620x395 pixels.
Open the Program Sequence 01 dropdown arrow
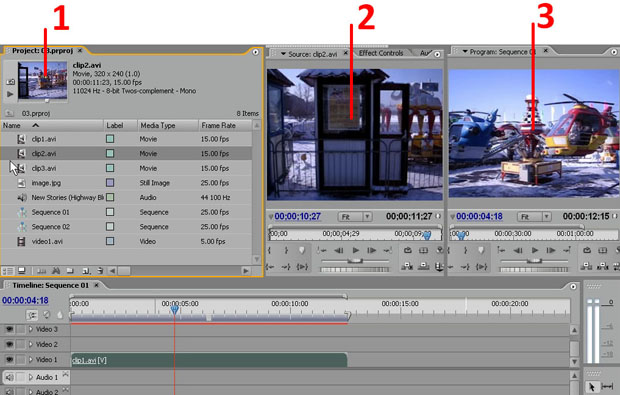click(x=465, y=52)
